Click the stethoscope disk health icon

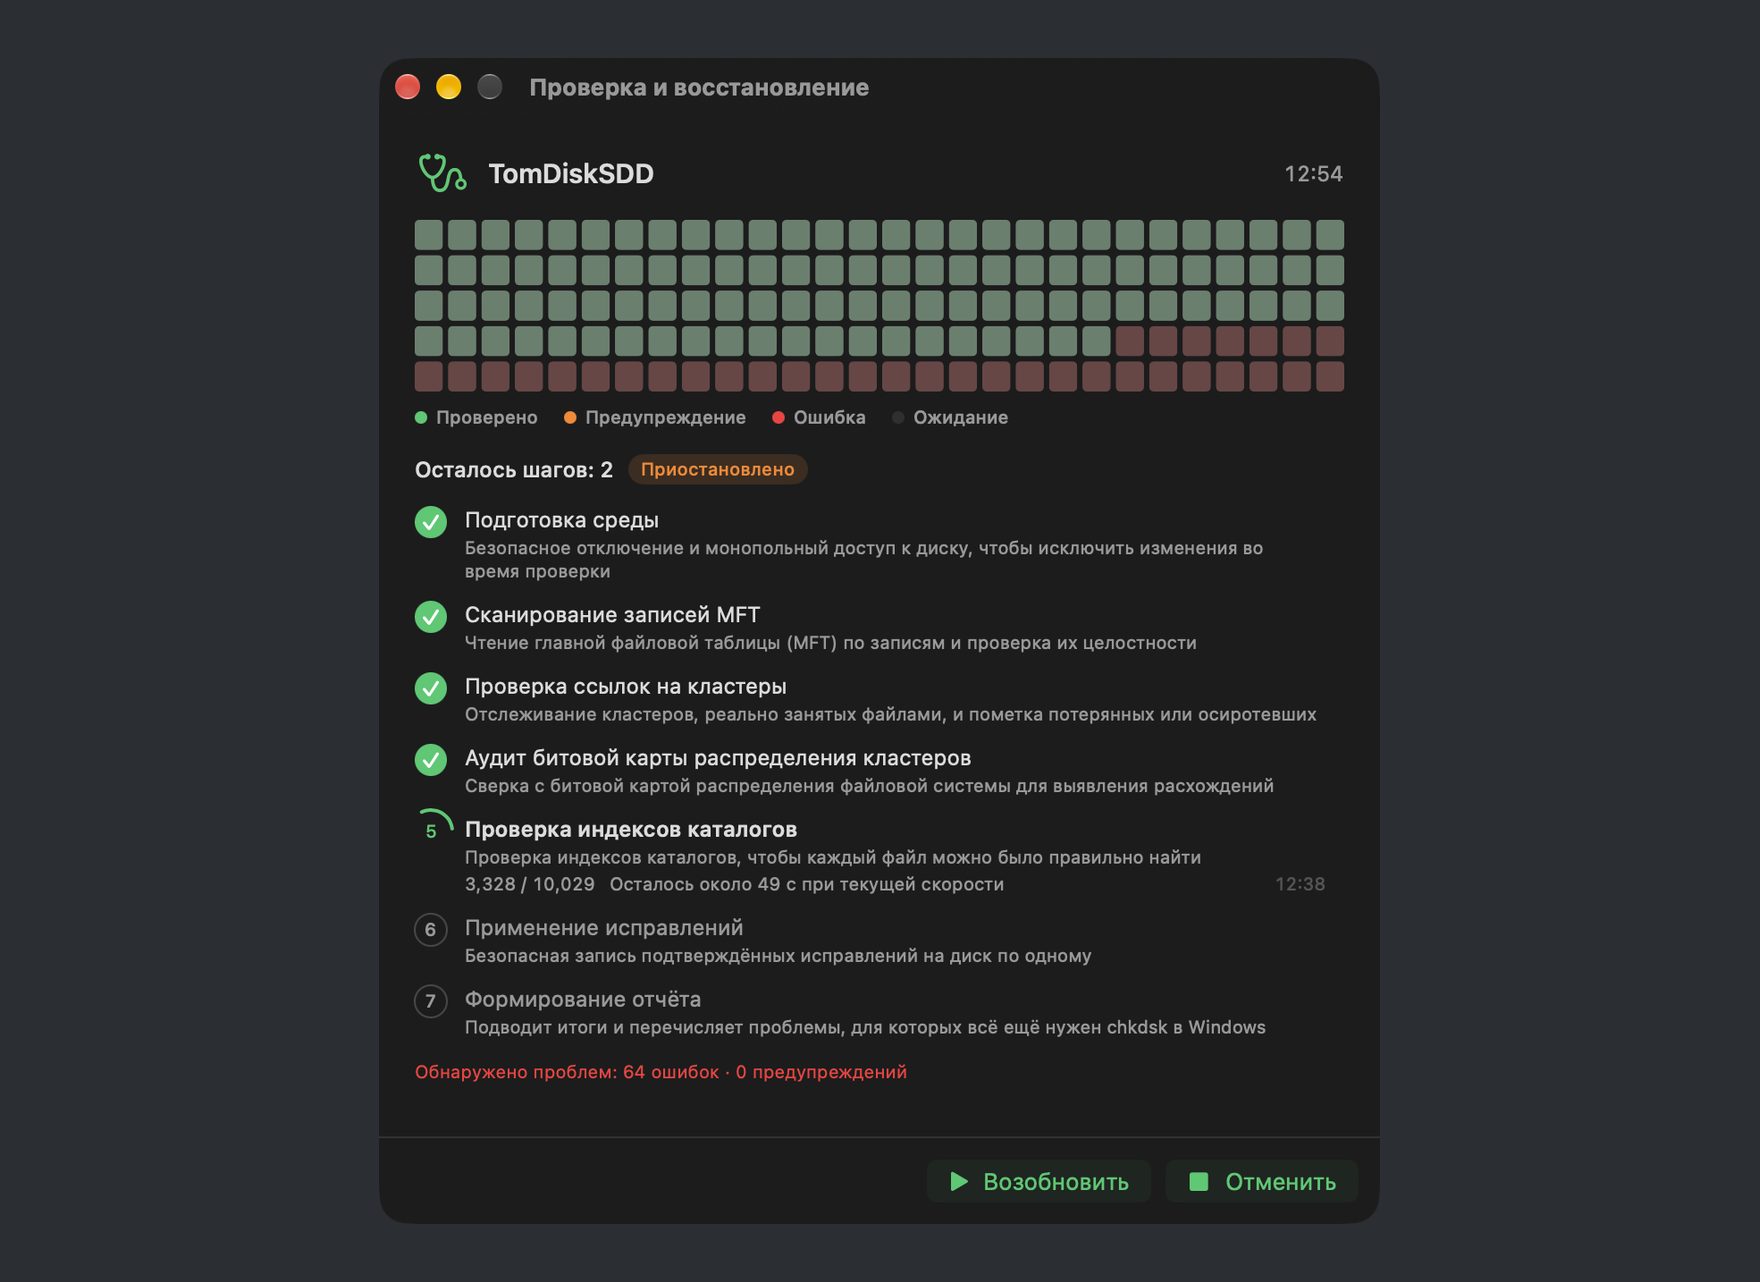(x=442, y=173)
